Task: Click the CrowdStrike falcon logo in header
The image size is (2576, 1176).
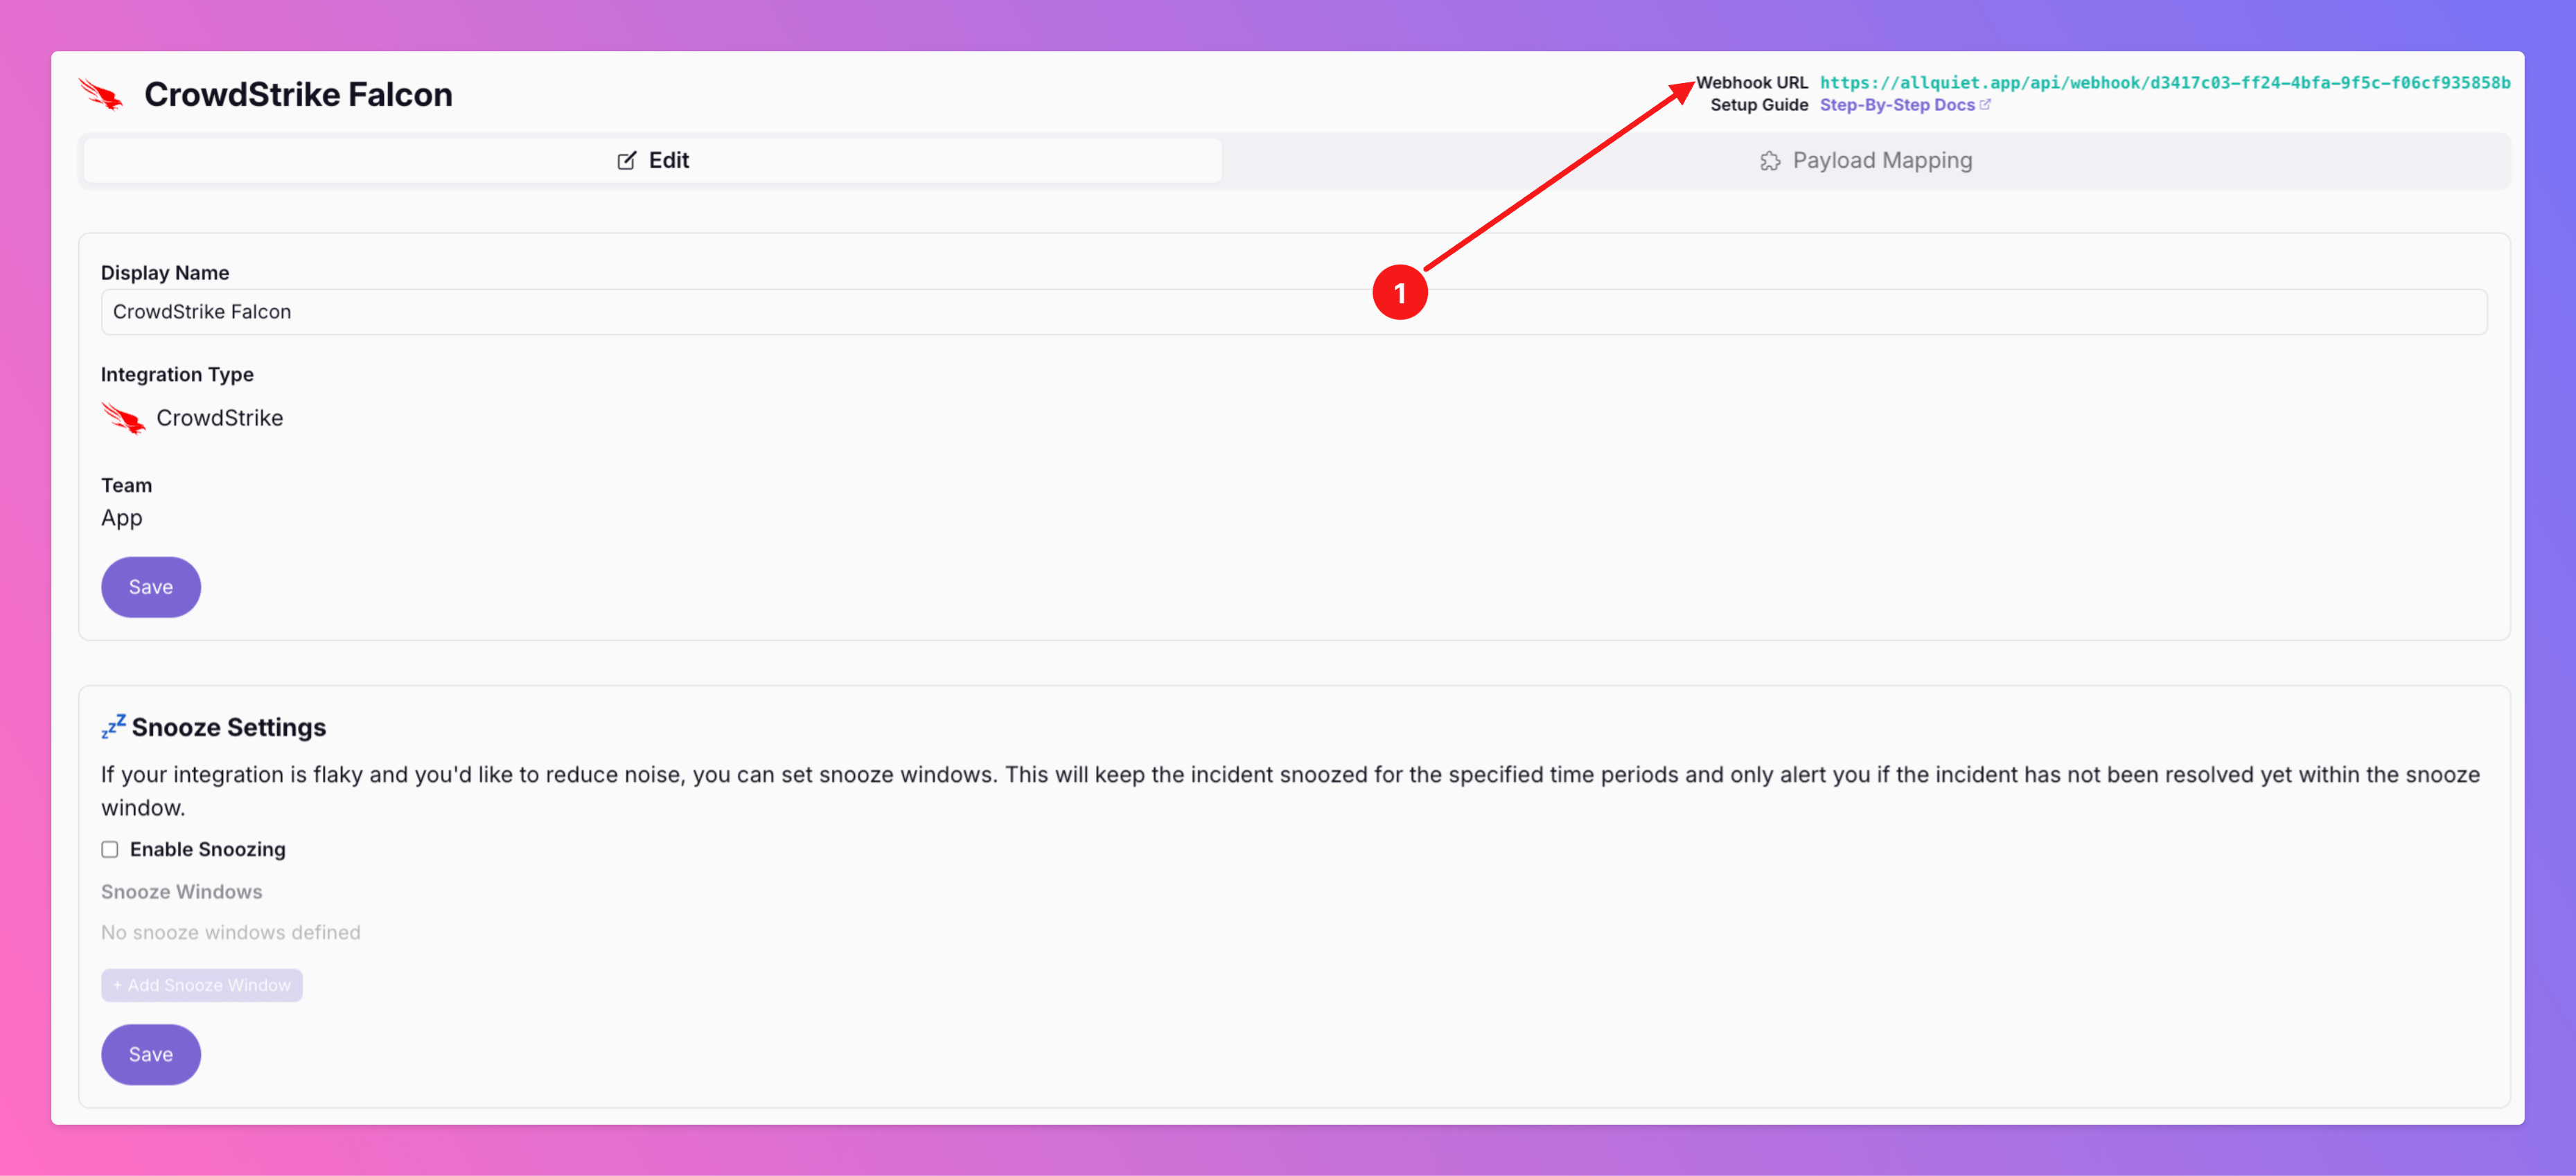Action: (101, 94)
